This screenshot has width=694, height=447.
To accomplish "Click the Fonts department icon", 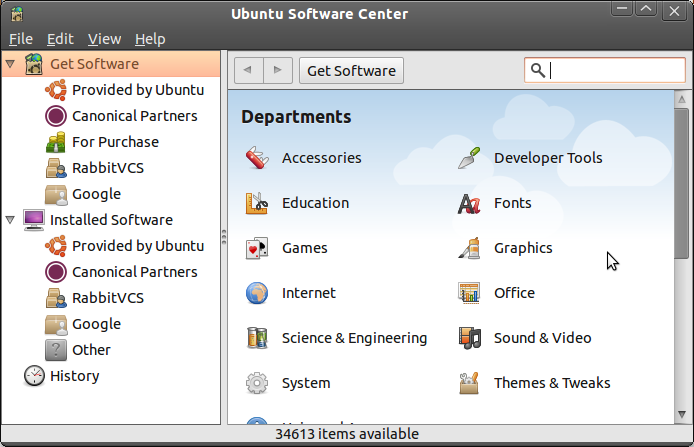I will pos(469,203).
